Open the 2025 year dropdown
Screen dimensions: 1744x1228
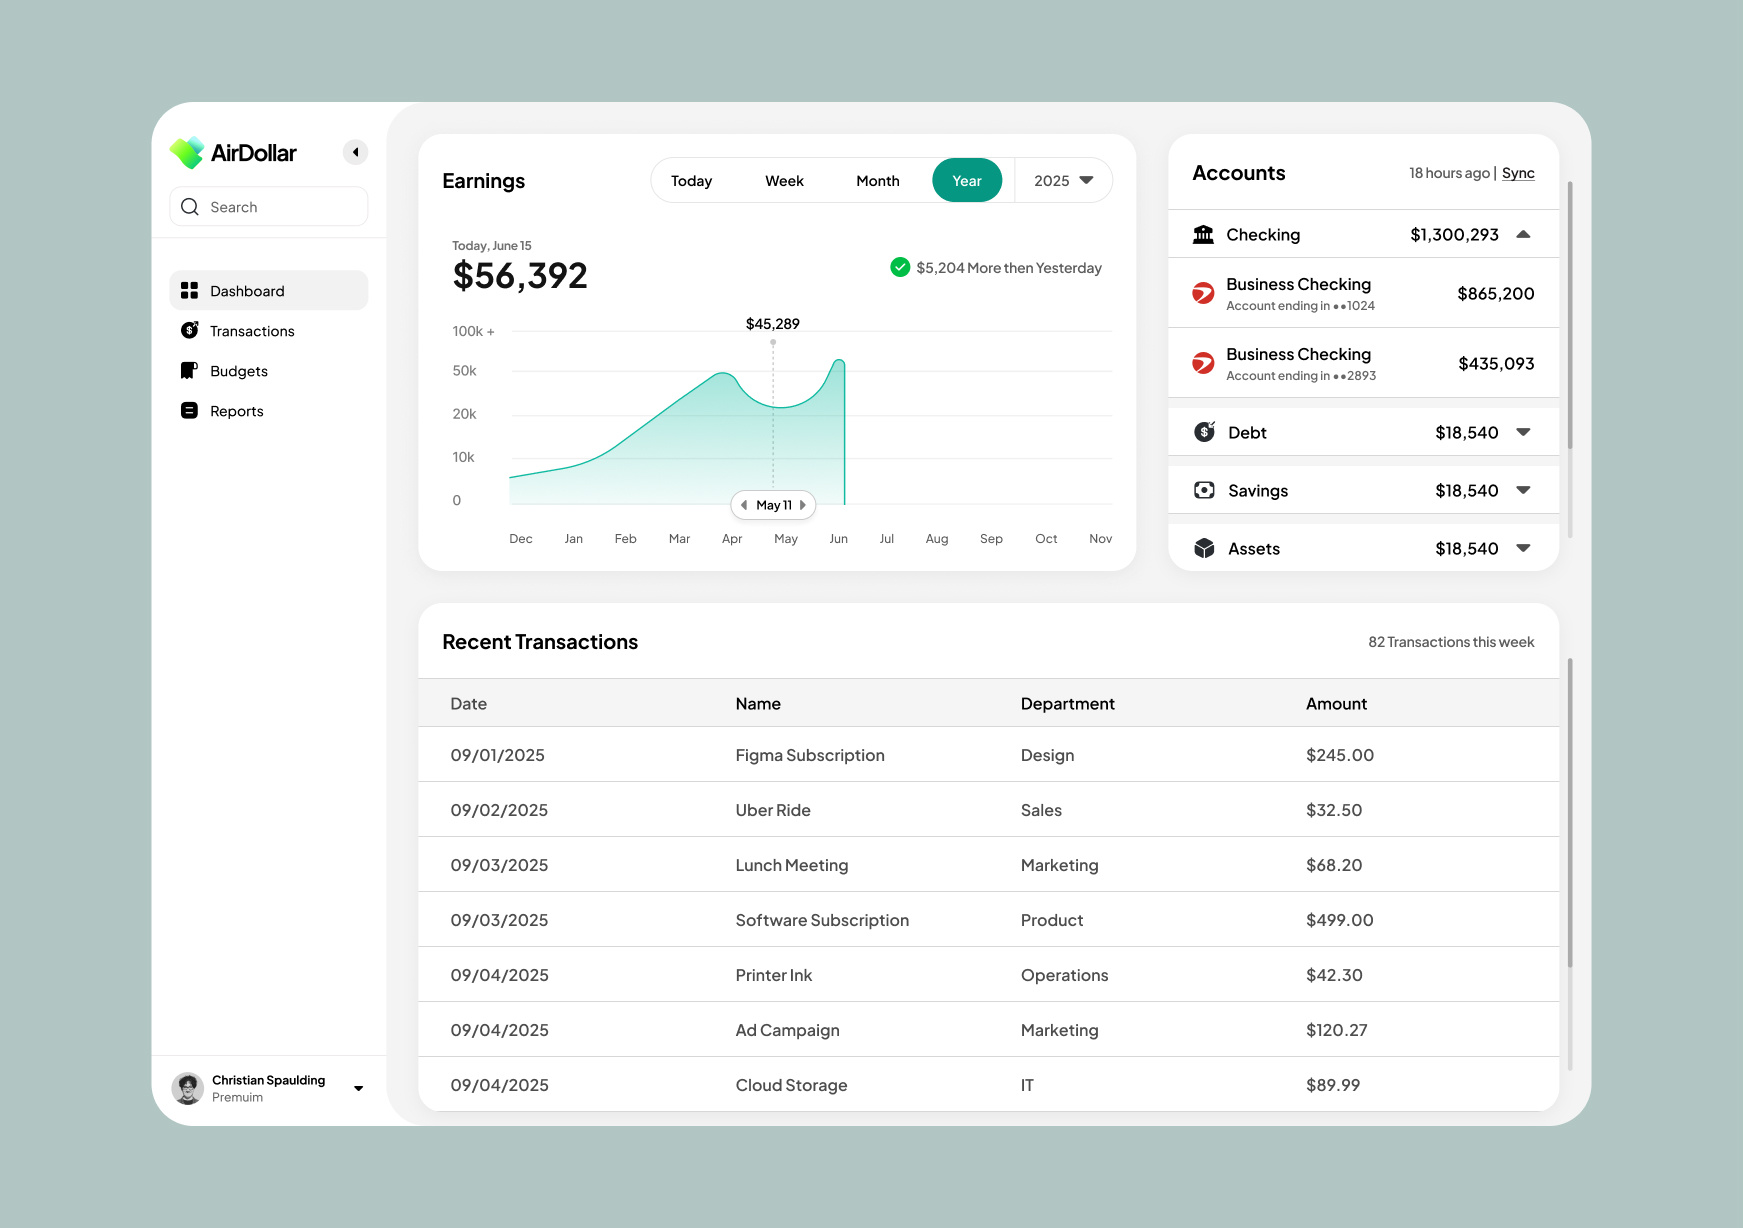(x=1062, y=180)
